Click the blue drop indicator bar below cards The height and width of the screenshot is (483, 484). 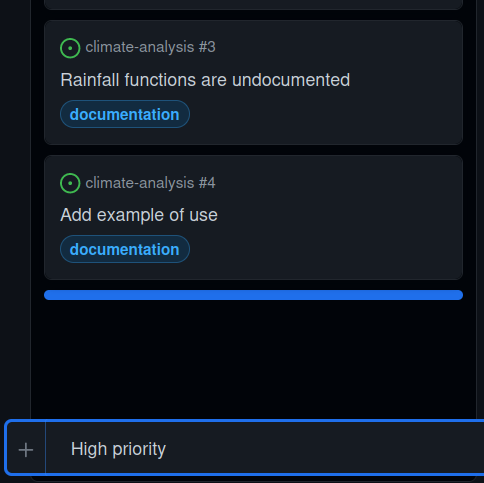[x=253, y=295]
